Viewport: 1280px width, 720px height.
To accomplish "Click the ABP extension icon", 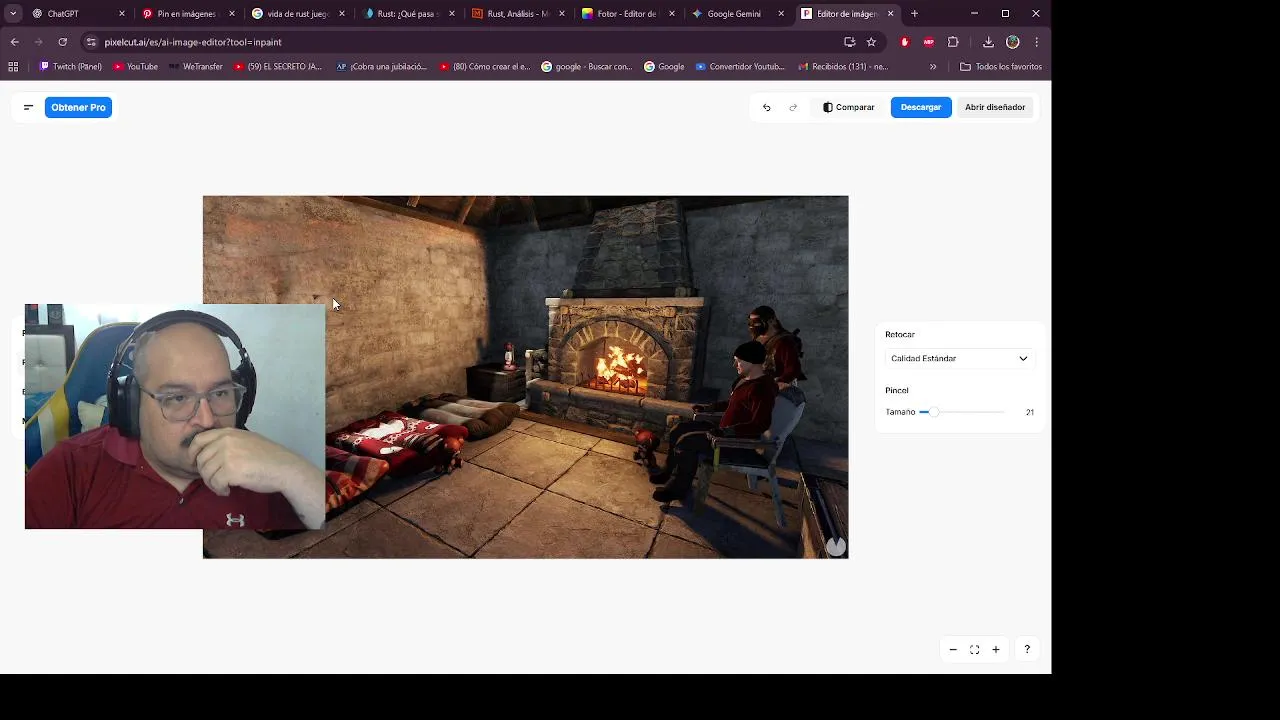I will pos(929,42).
